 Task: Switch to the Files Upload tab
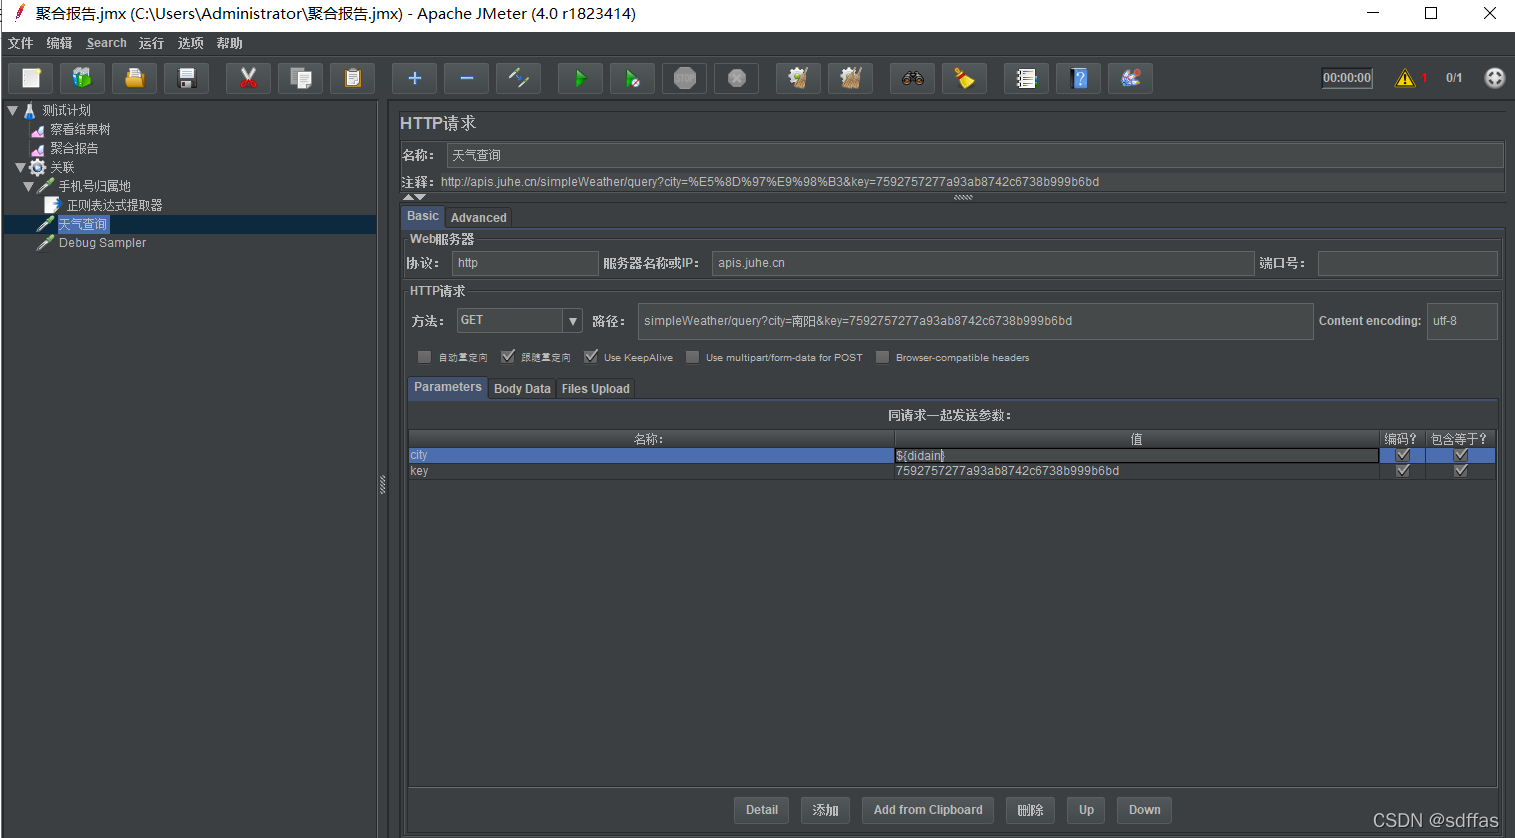pyautogui.click(x=596, y=389)
